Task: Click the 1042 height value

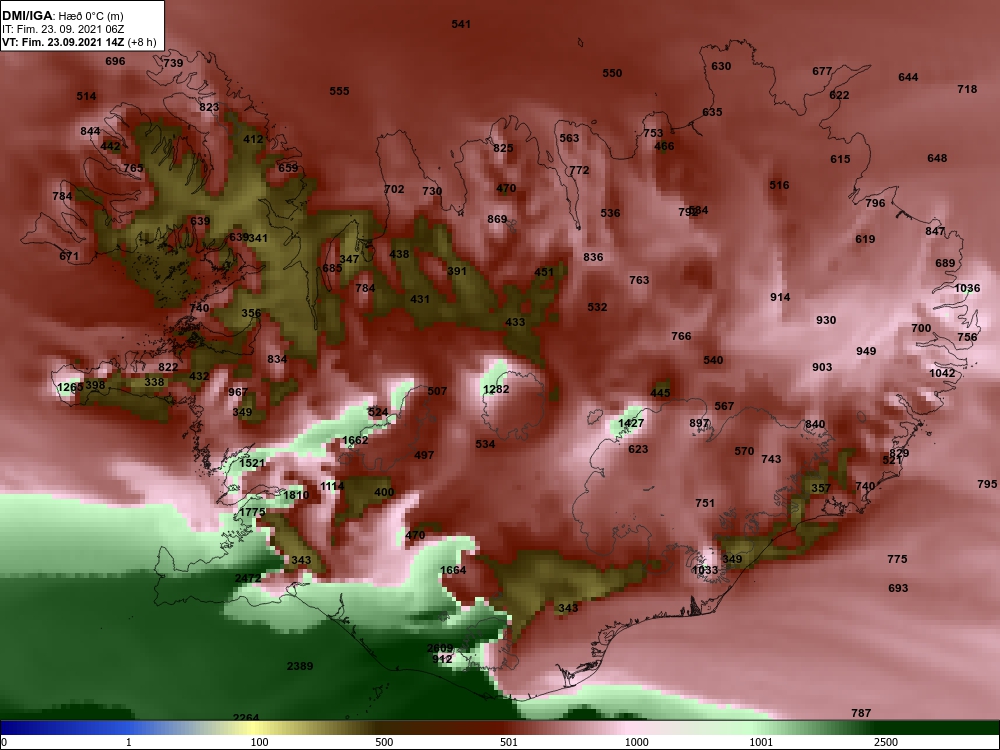Action: tap(943, 373)
